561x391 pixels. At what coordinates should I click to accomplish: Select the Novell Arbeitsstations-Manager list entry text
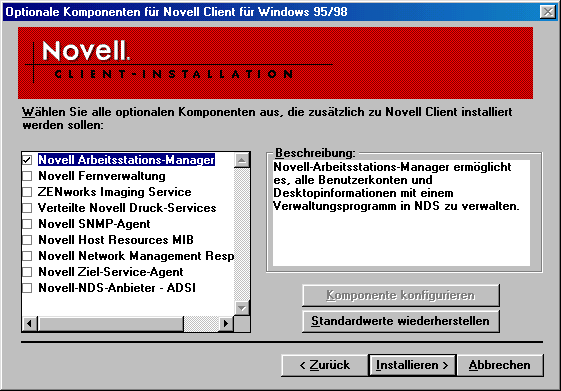(x=126, y=160)
